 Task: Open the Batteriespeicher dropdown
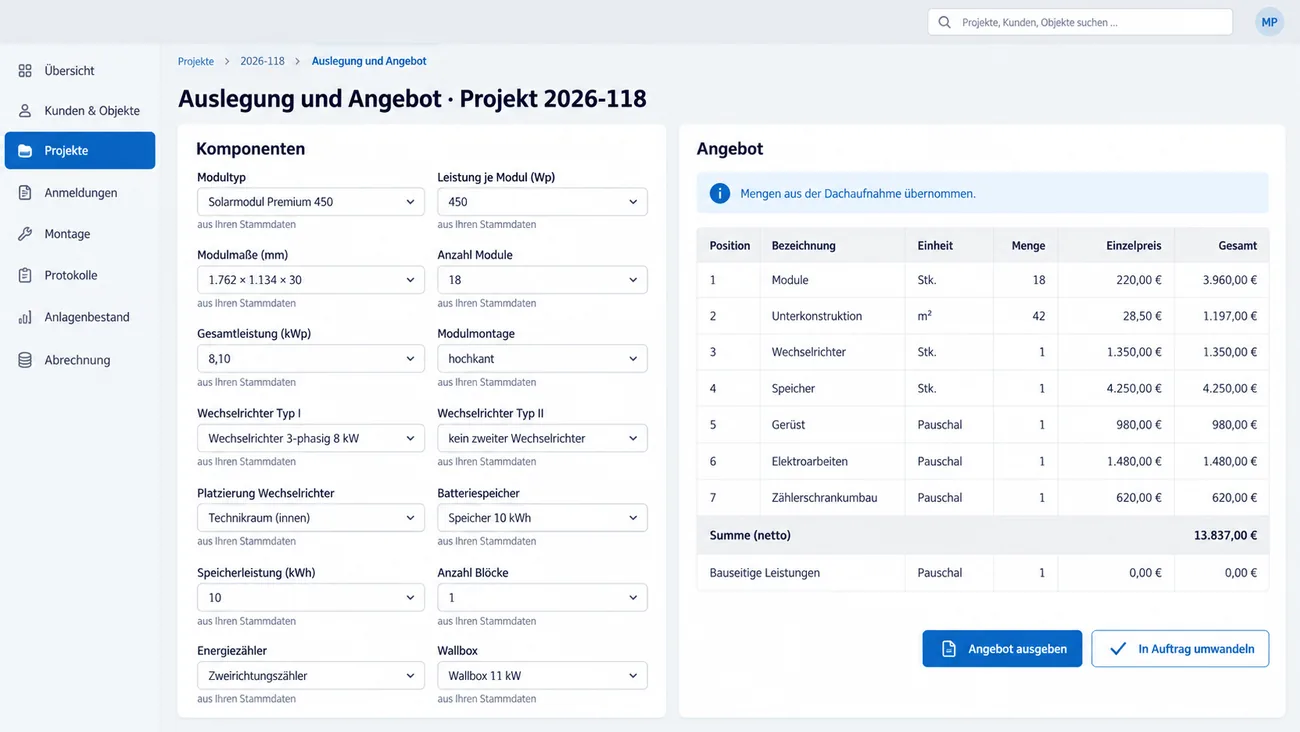(542, 518)
